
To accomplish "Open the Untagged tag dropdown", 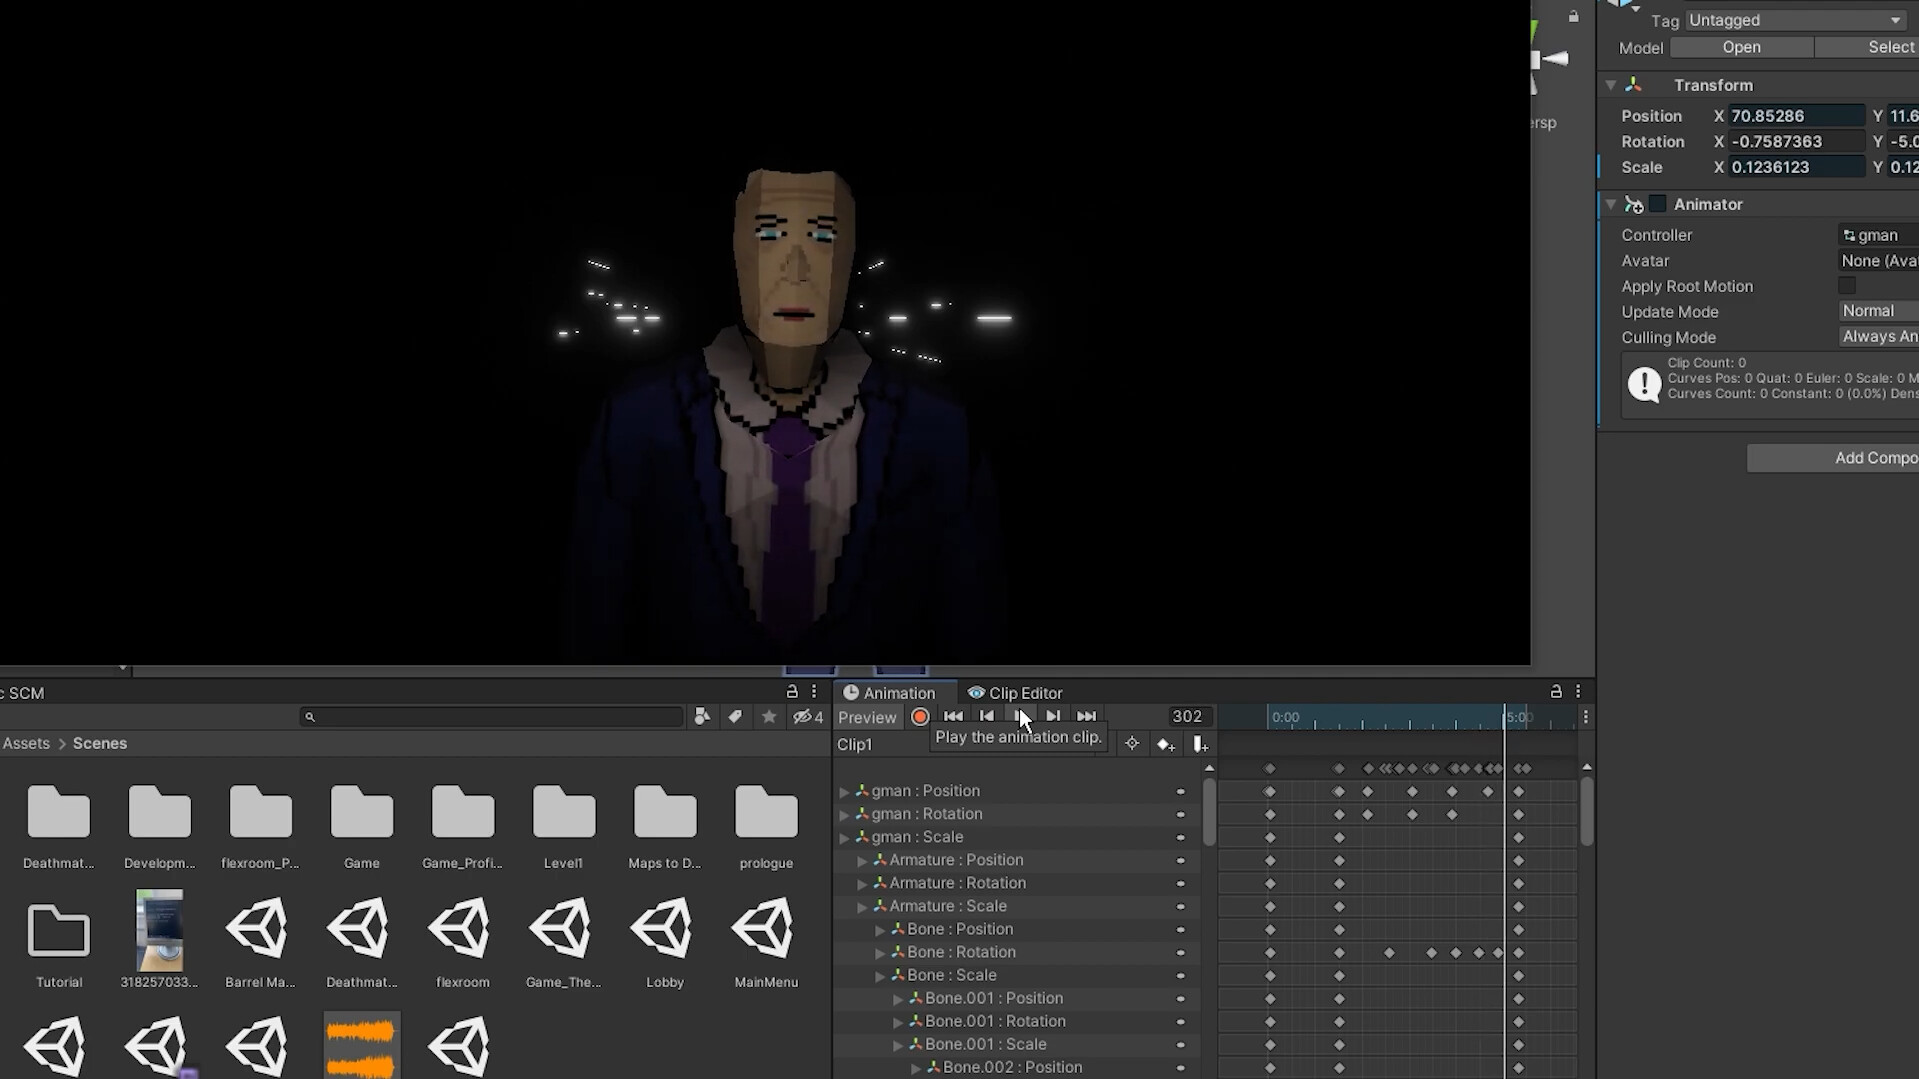I will [1795, 20].
